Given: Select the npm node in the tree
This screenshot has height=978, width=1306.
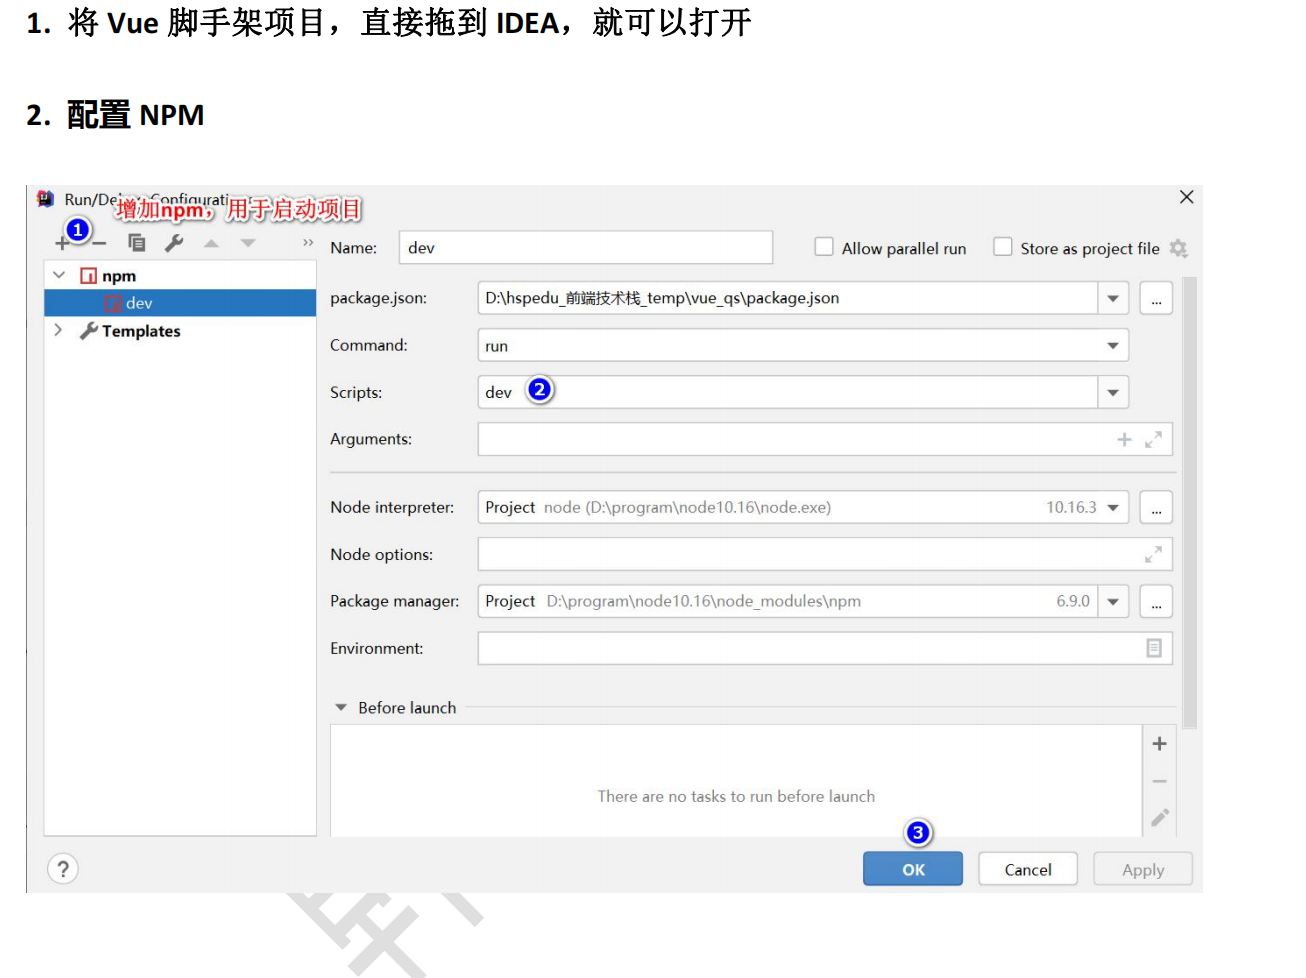Looking at the screenshot, I should click(180, 275).
